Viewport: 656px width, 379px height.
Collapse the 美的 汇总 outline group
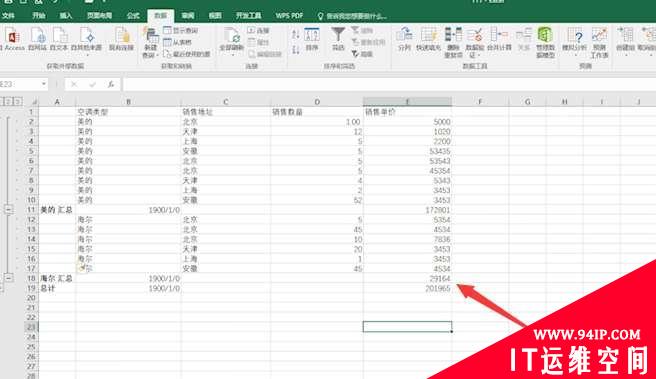8,209
